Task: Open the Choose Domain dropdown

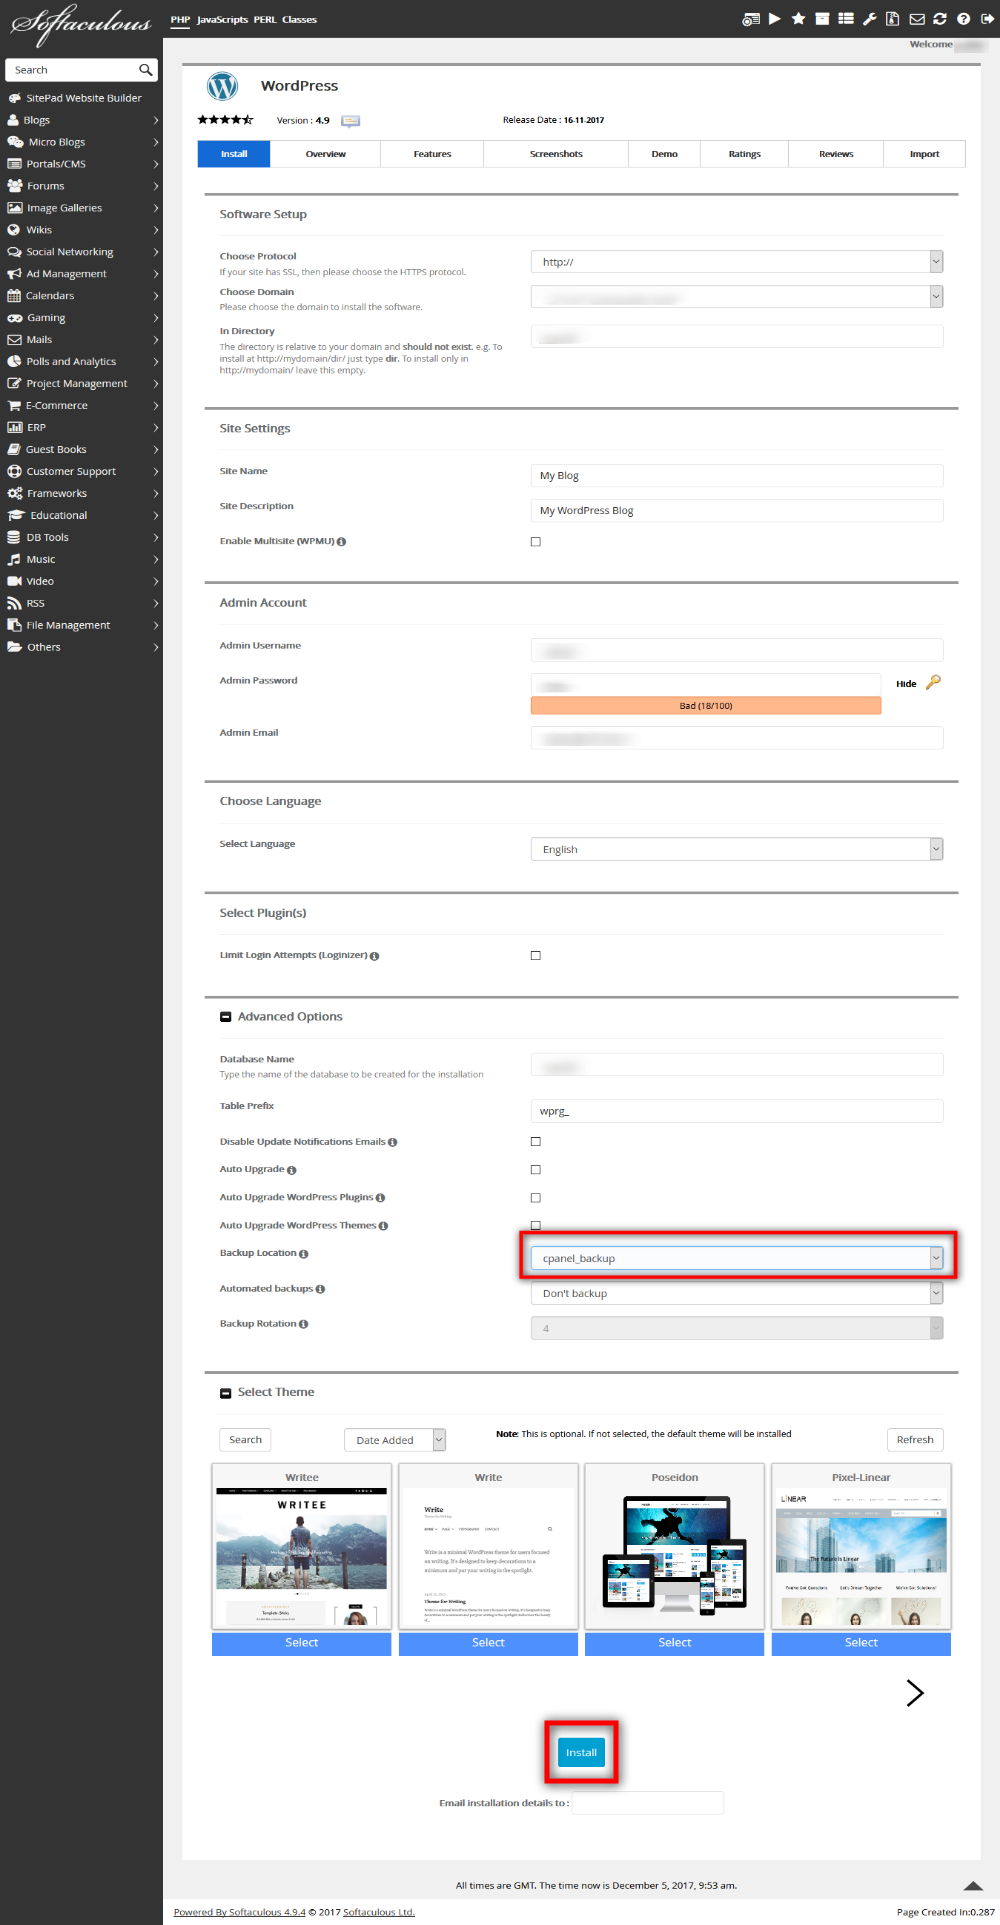Action: (737, 297)
